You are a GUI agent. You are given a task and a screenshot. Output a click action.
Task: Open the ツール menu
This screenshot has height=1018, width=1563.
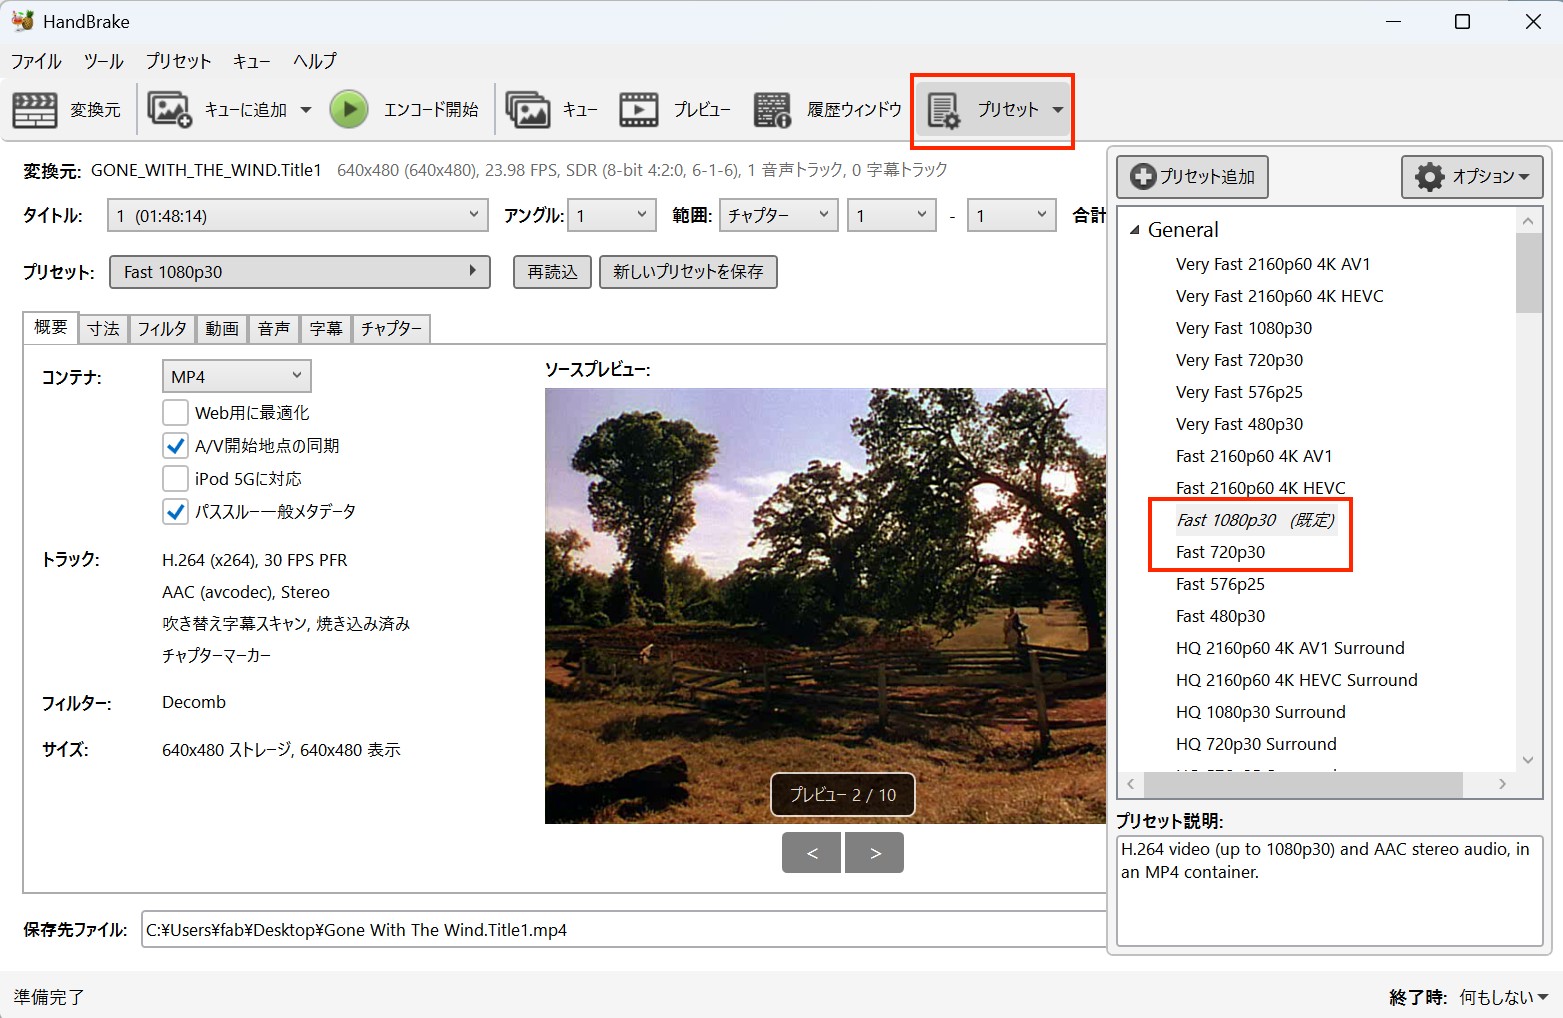tap(104, 61)
